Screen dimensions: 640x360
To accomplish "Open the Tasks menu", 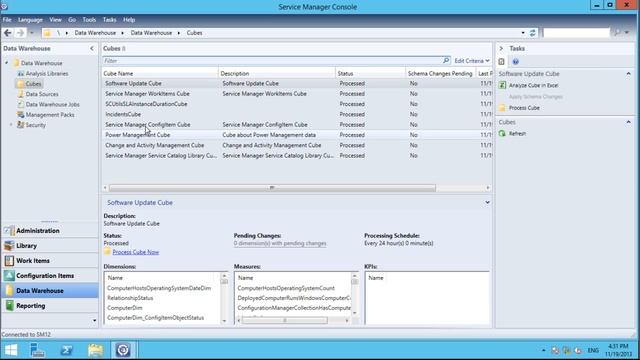I will click(109, 20).
